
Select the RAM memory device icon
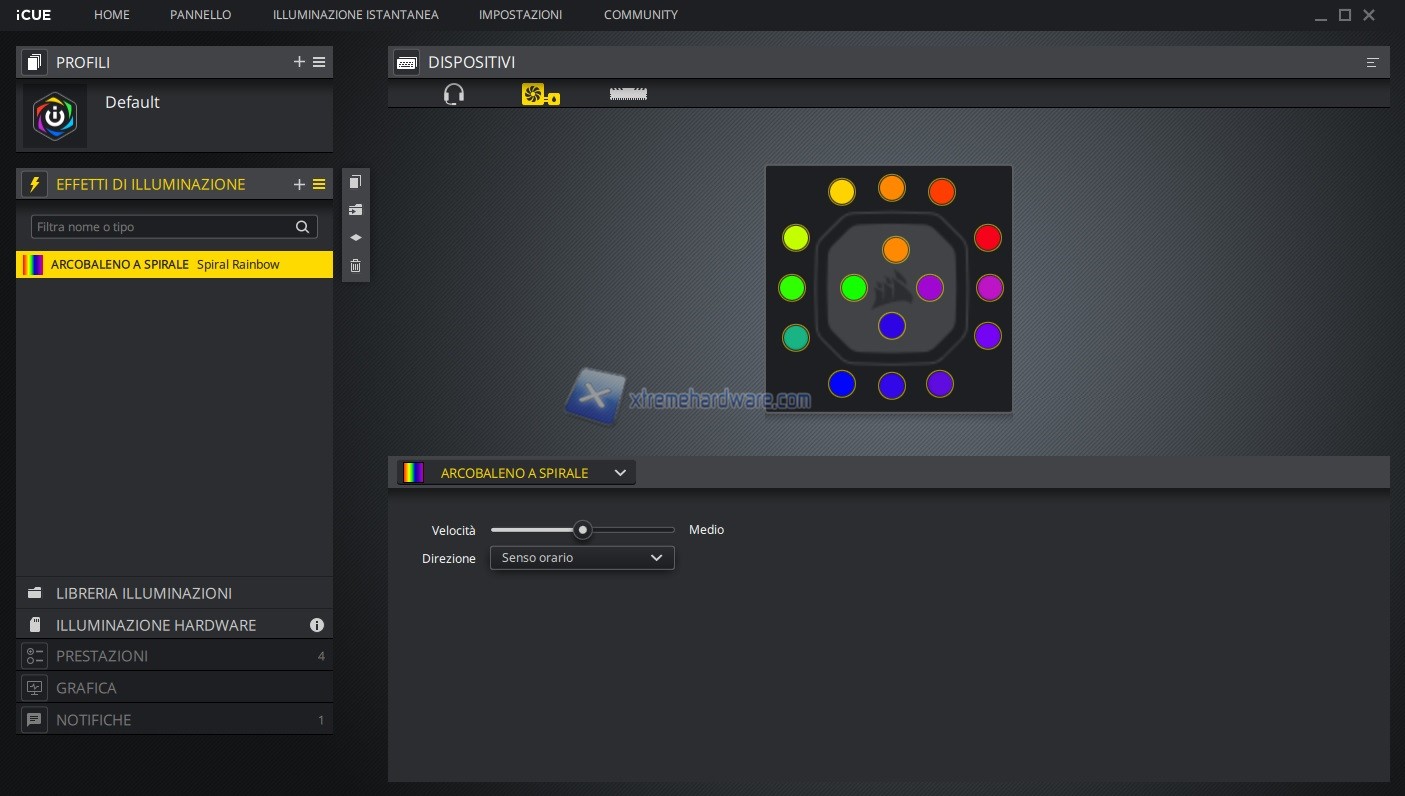[x=628, y=94]
